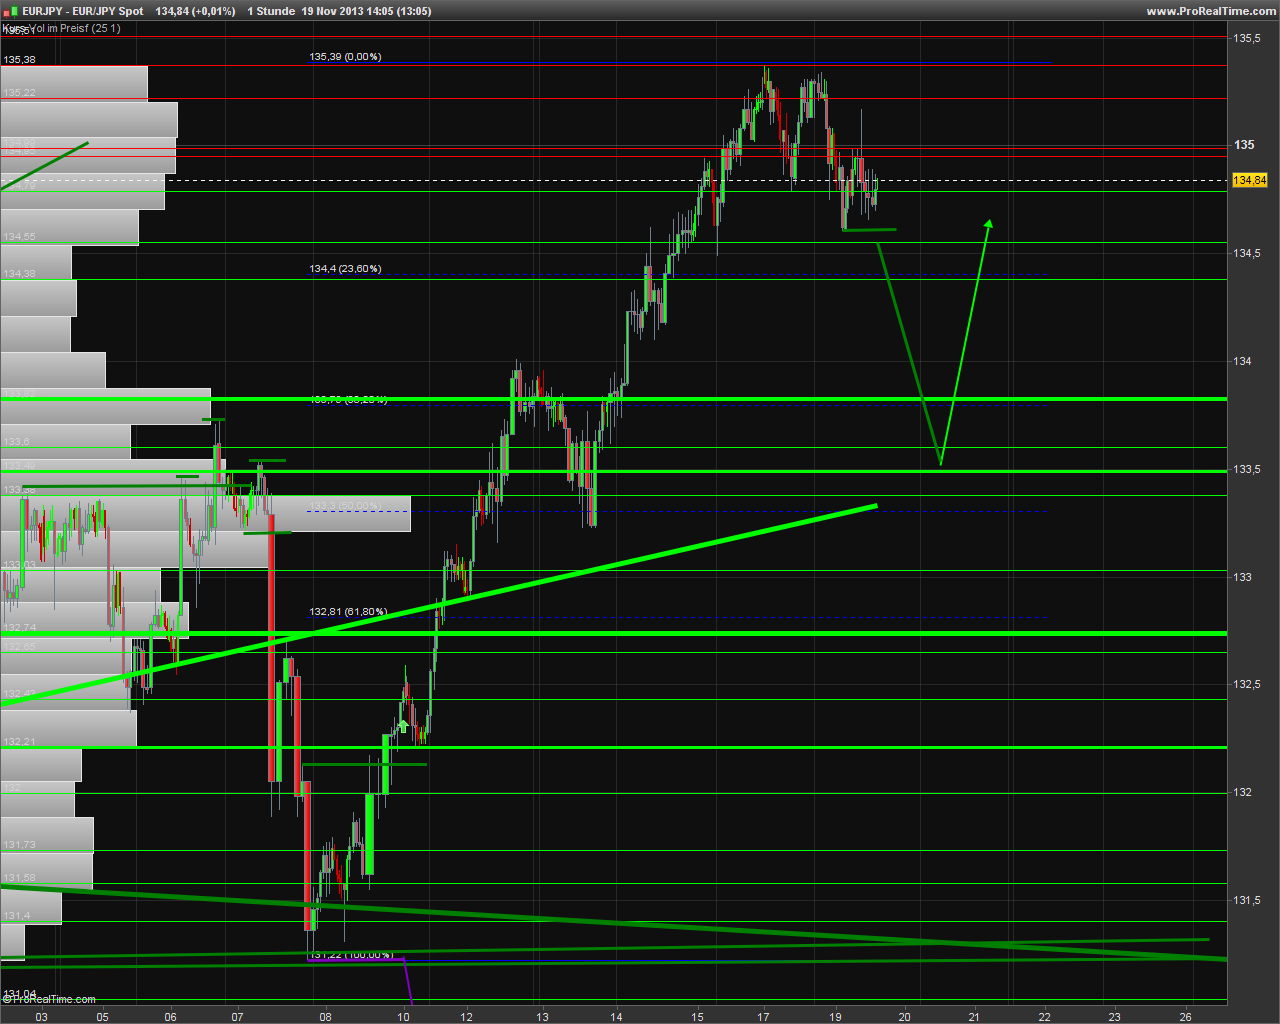Click date label 08 on time axis
Screen dimensions: 1280x1024
[x=326, y=1016]
